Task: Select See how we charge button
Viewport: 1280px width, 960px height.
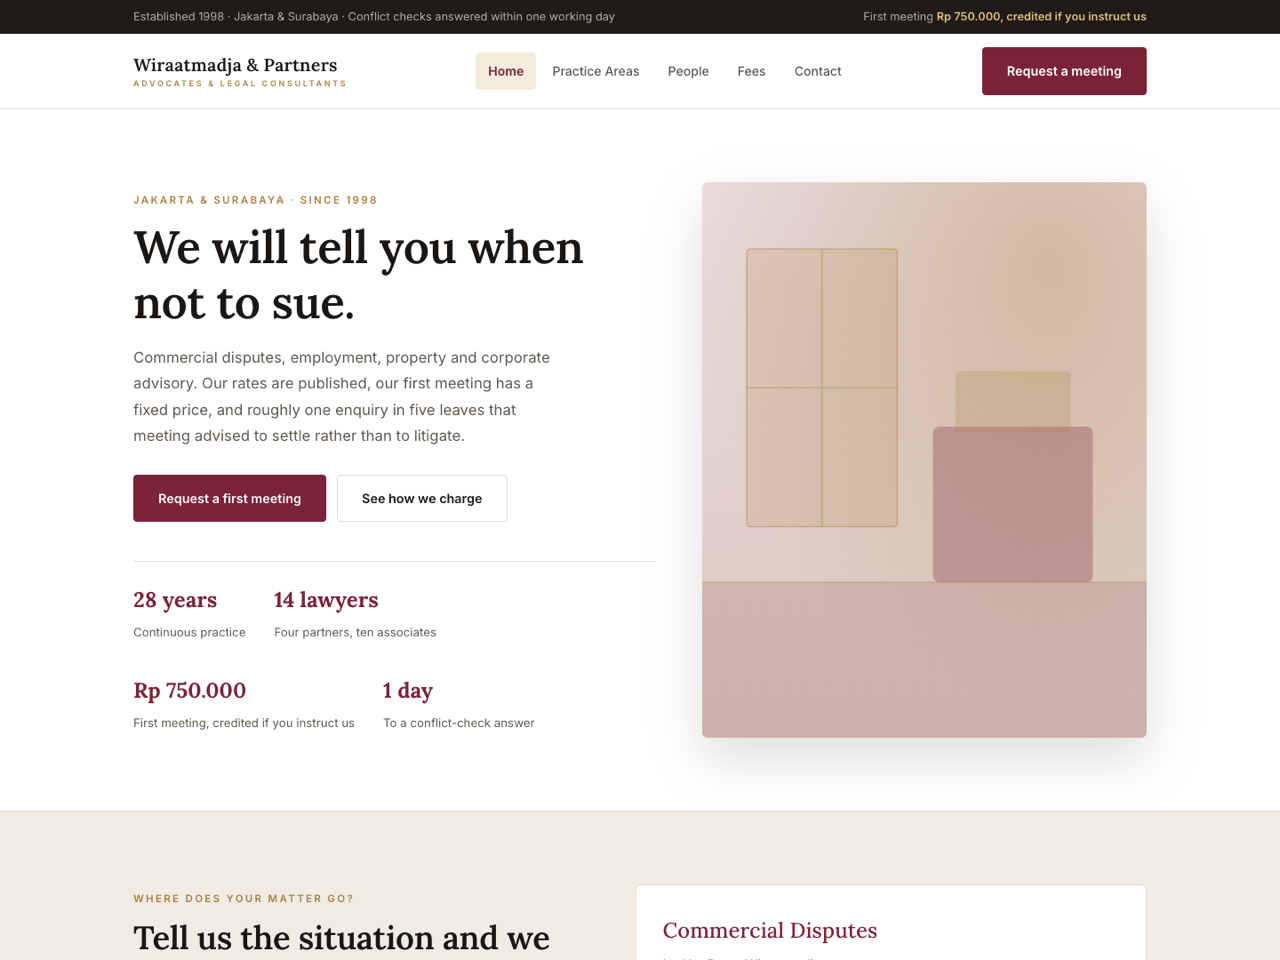Action: tap(422, 498)
